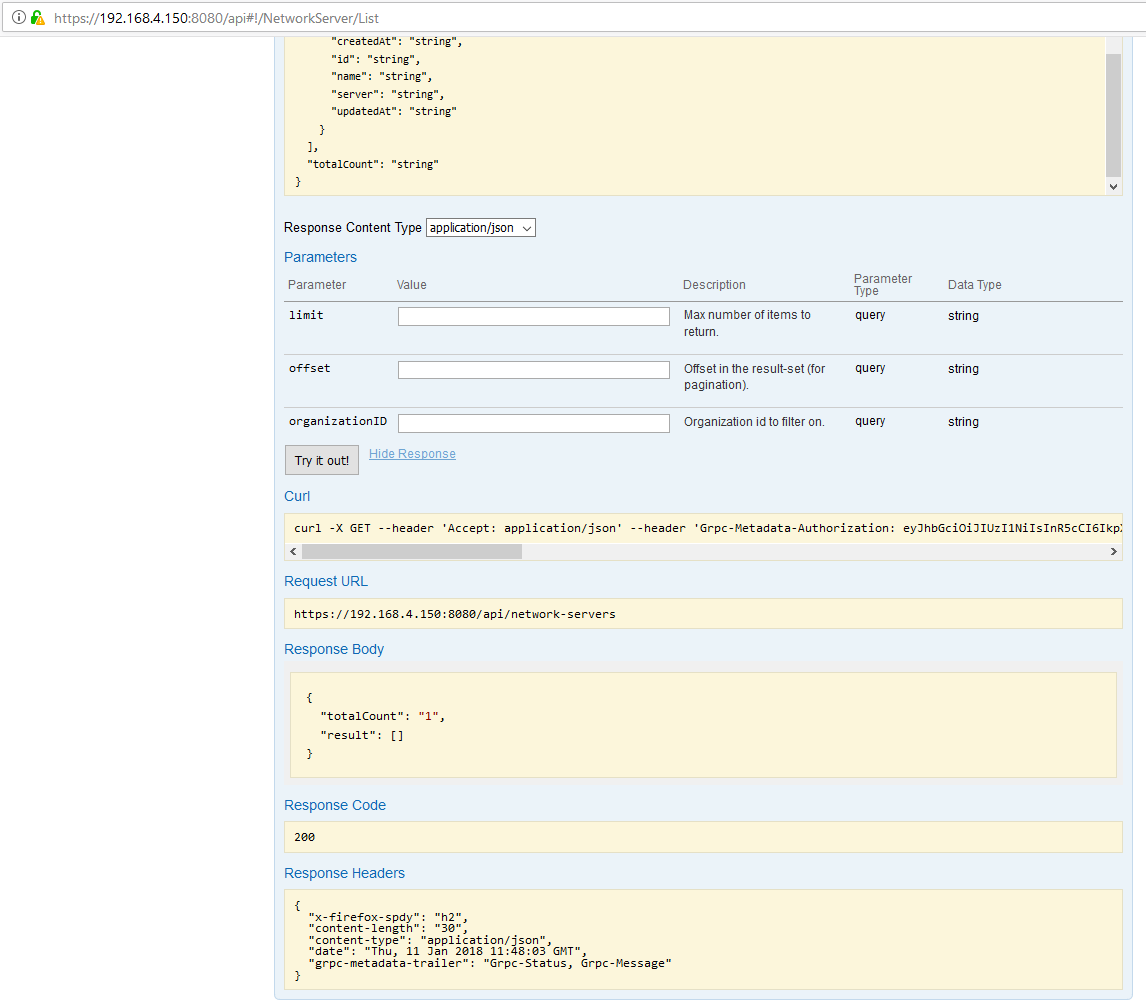
Task: Click the "result": [] line in Response Body
Action: [362, 735]
